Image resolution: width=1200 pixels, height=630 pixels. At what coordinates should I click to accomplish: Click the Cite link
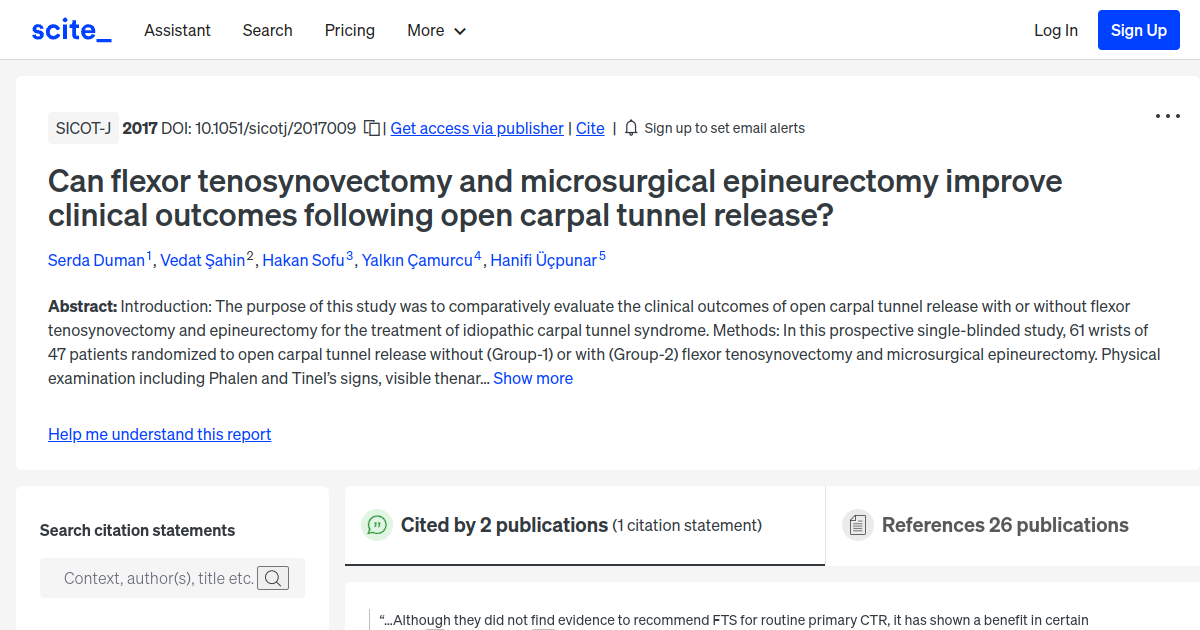click(589, 128)
